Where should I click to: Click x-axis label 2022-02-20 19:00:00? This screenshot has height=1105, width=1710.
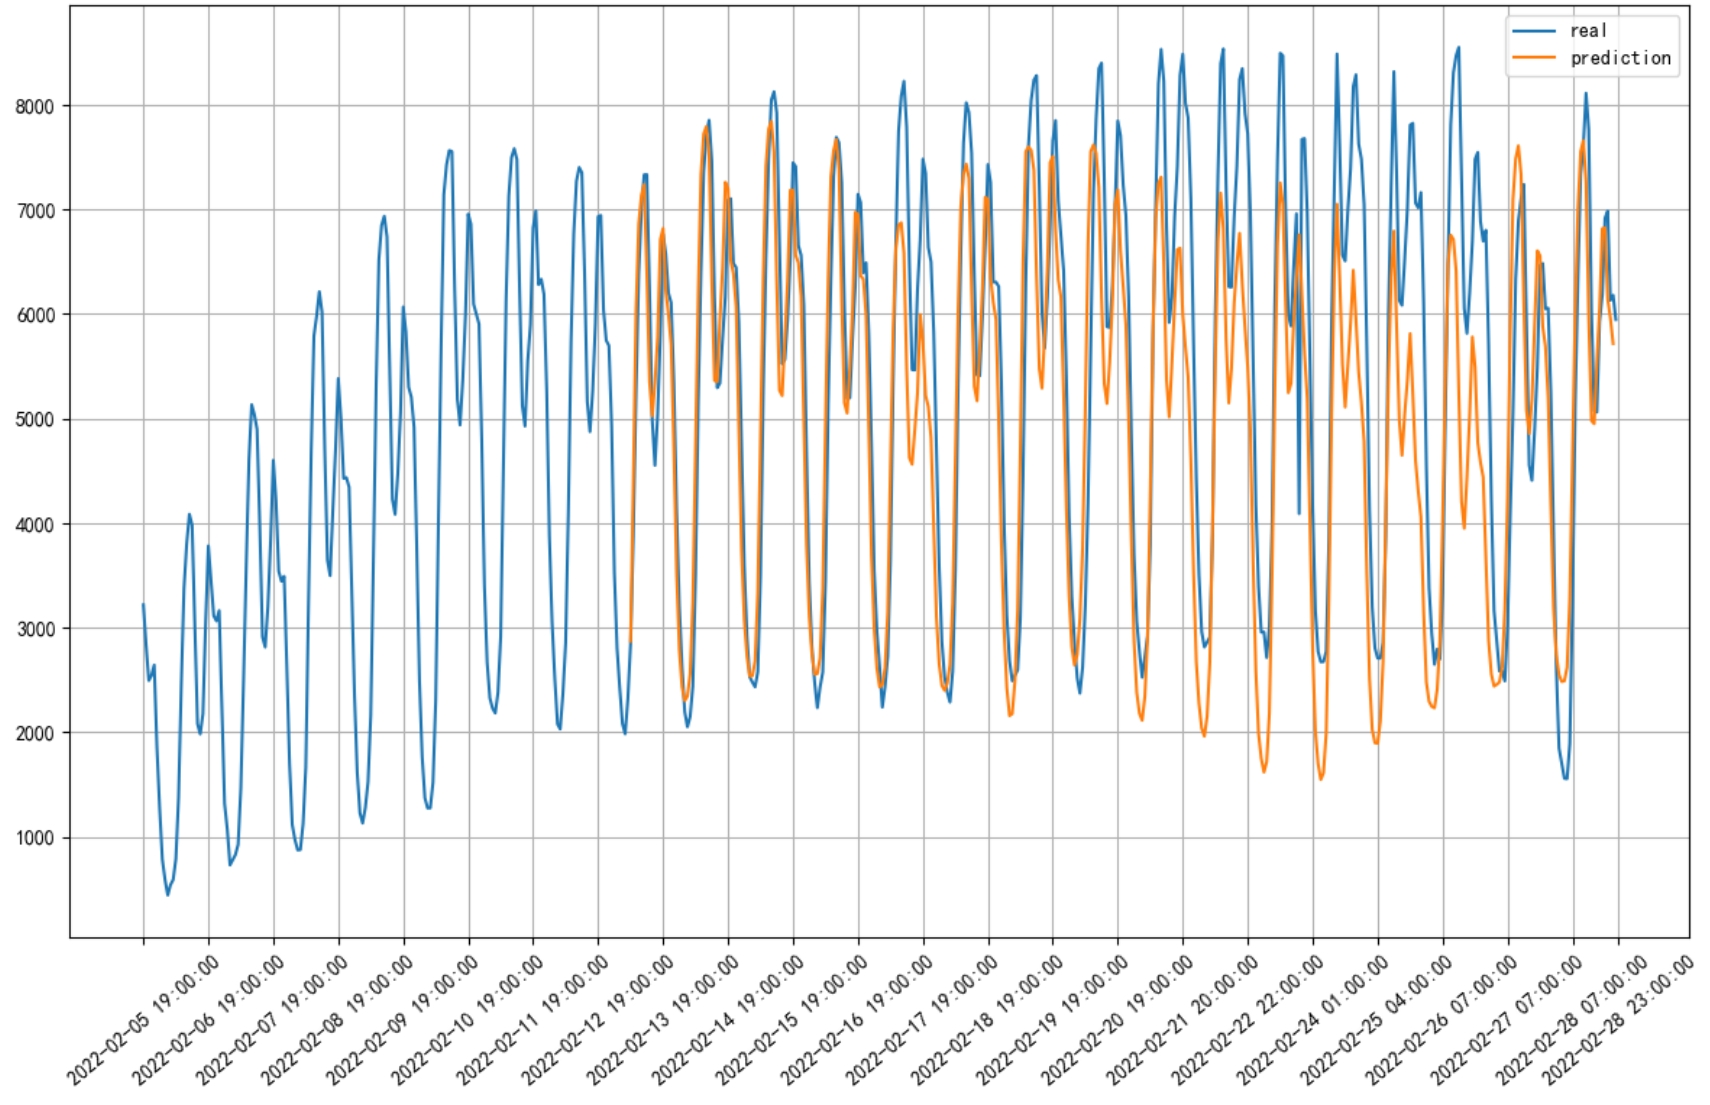1118,1020
